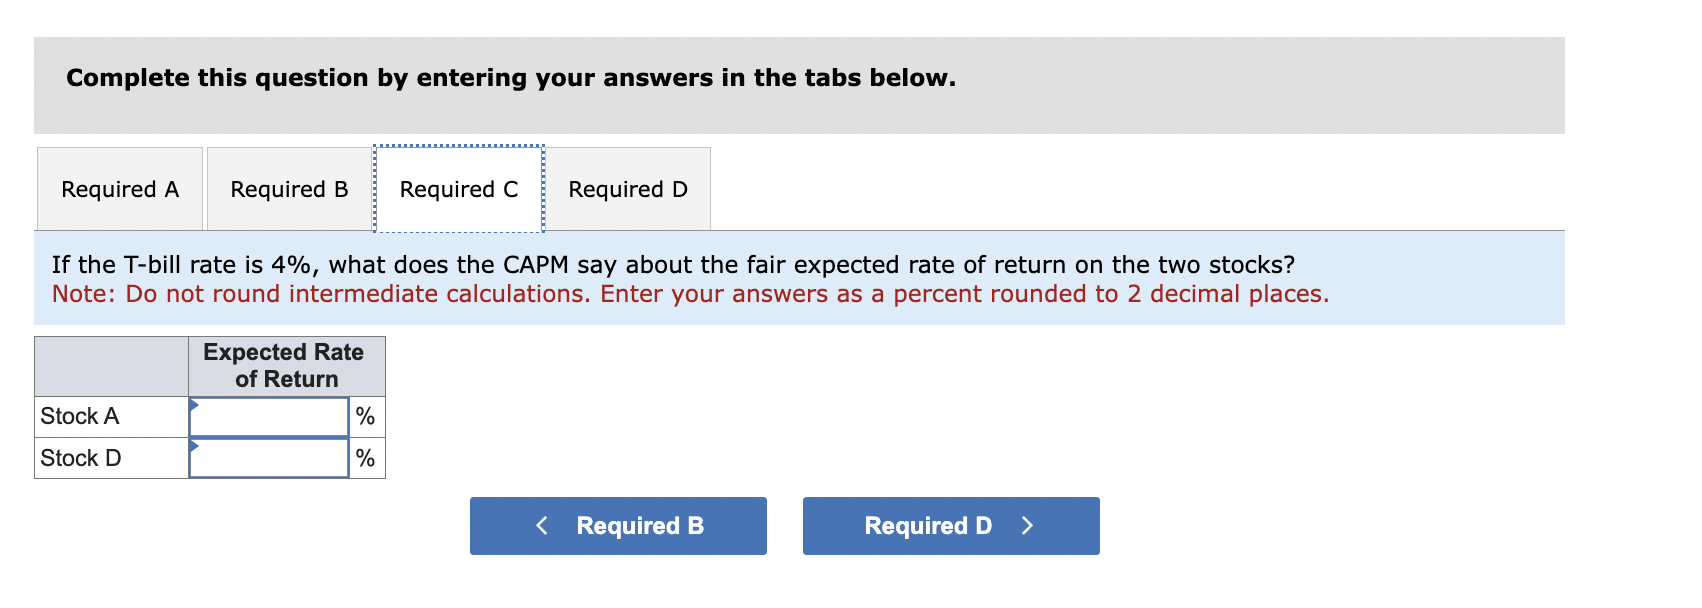Click the percent sign next to Stock A field
1702x608 pixels.
click(x=365, y=416)
